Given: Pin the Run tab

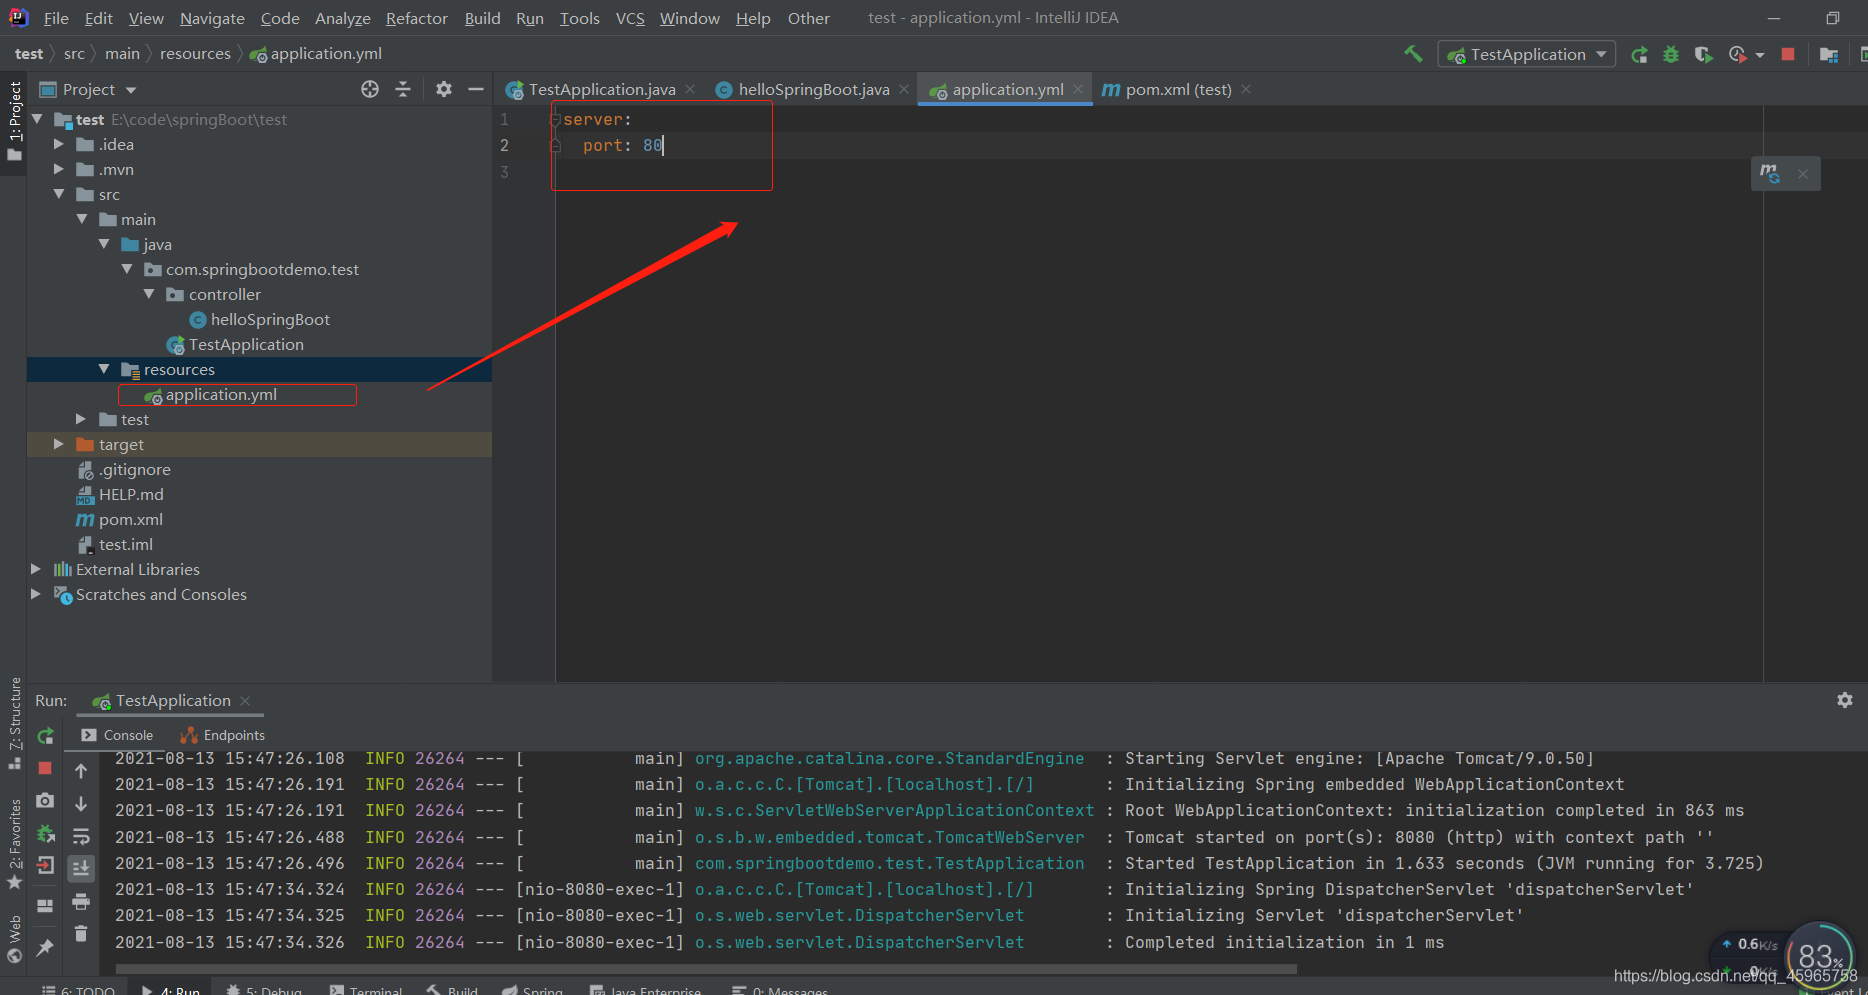Looking at the screenshot, I should pos(45,947).
